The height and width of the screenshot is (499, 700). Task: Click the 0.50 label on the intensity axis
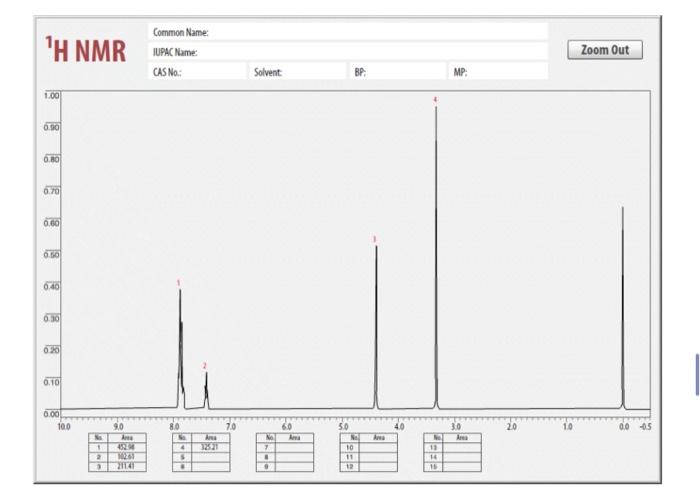click(x=51, y=254)
